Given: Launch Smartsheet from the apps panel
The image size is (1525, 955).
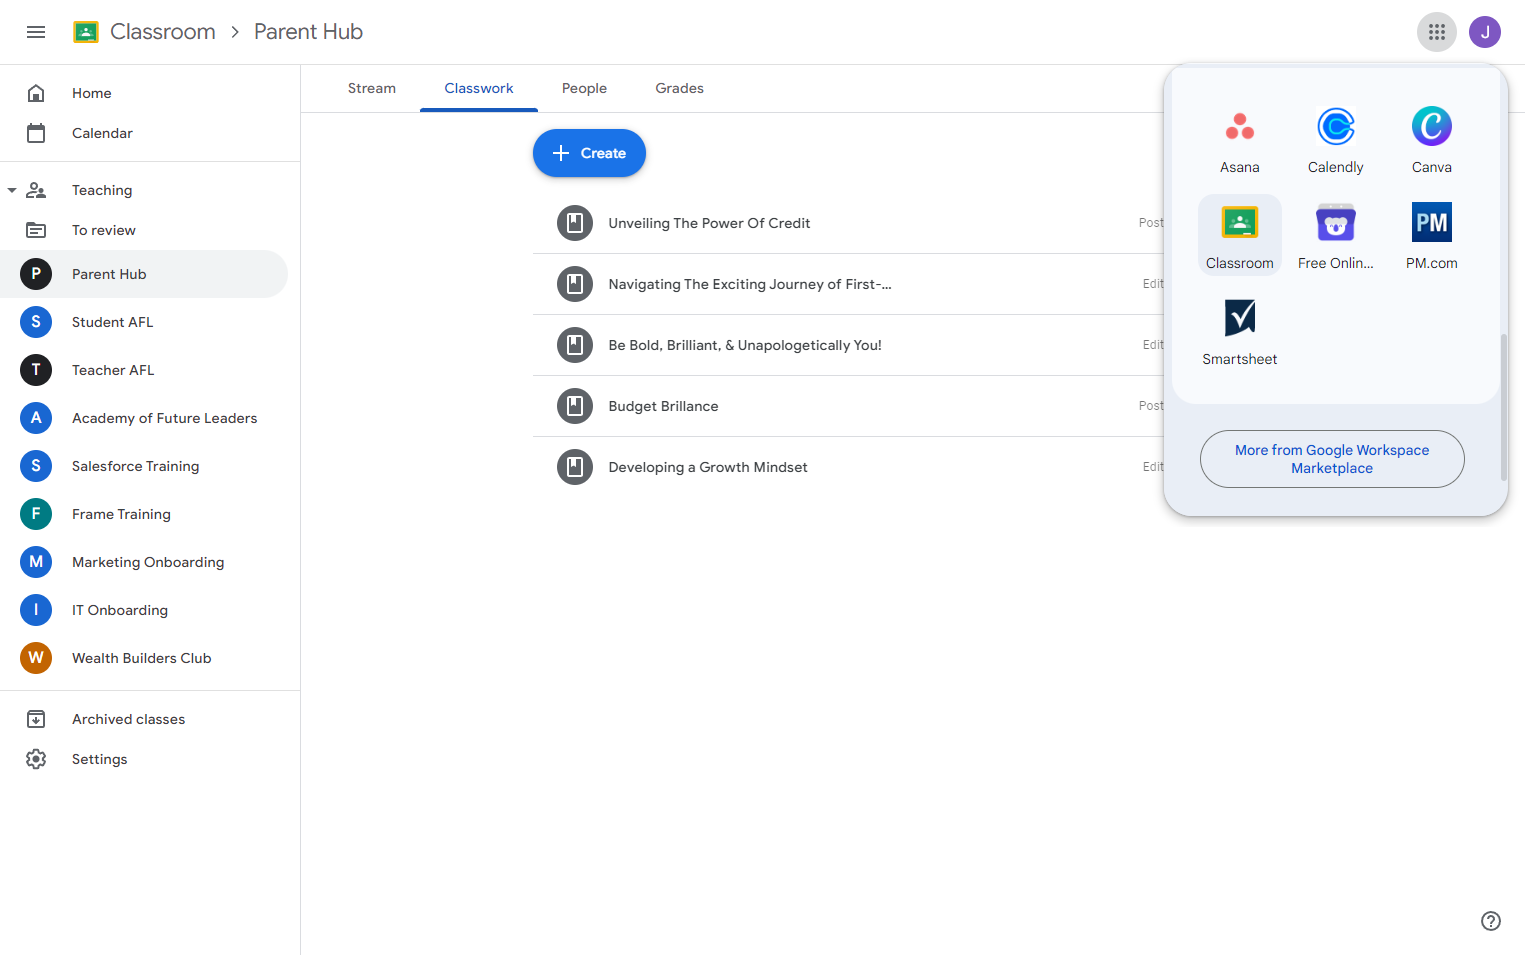Looking at the screenshot, I should tap(1240, 330).
